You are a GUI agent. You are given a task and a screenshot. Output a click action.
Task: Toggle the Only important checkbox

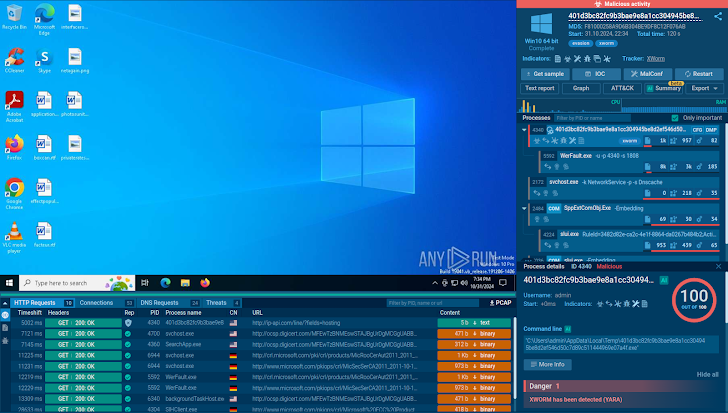[x=674, y=117]
